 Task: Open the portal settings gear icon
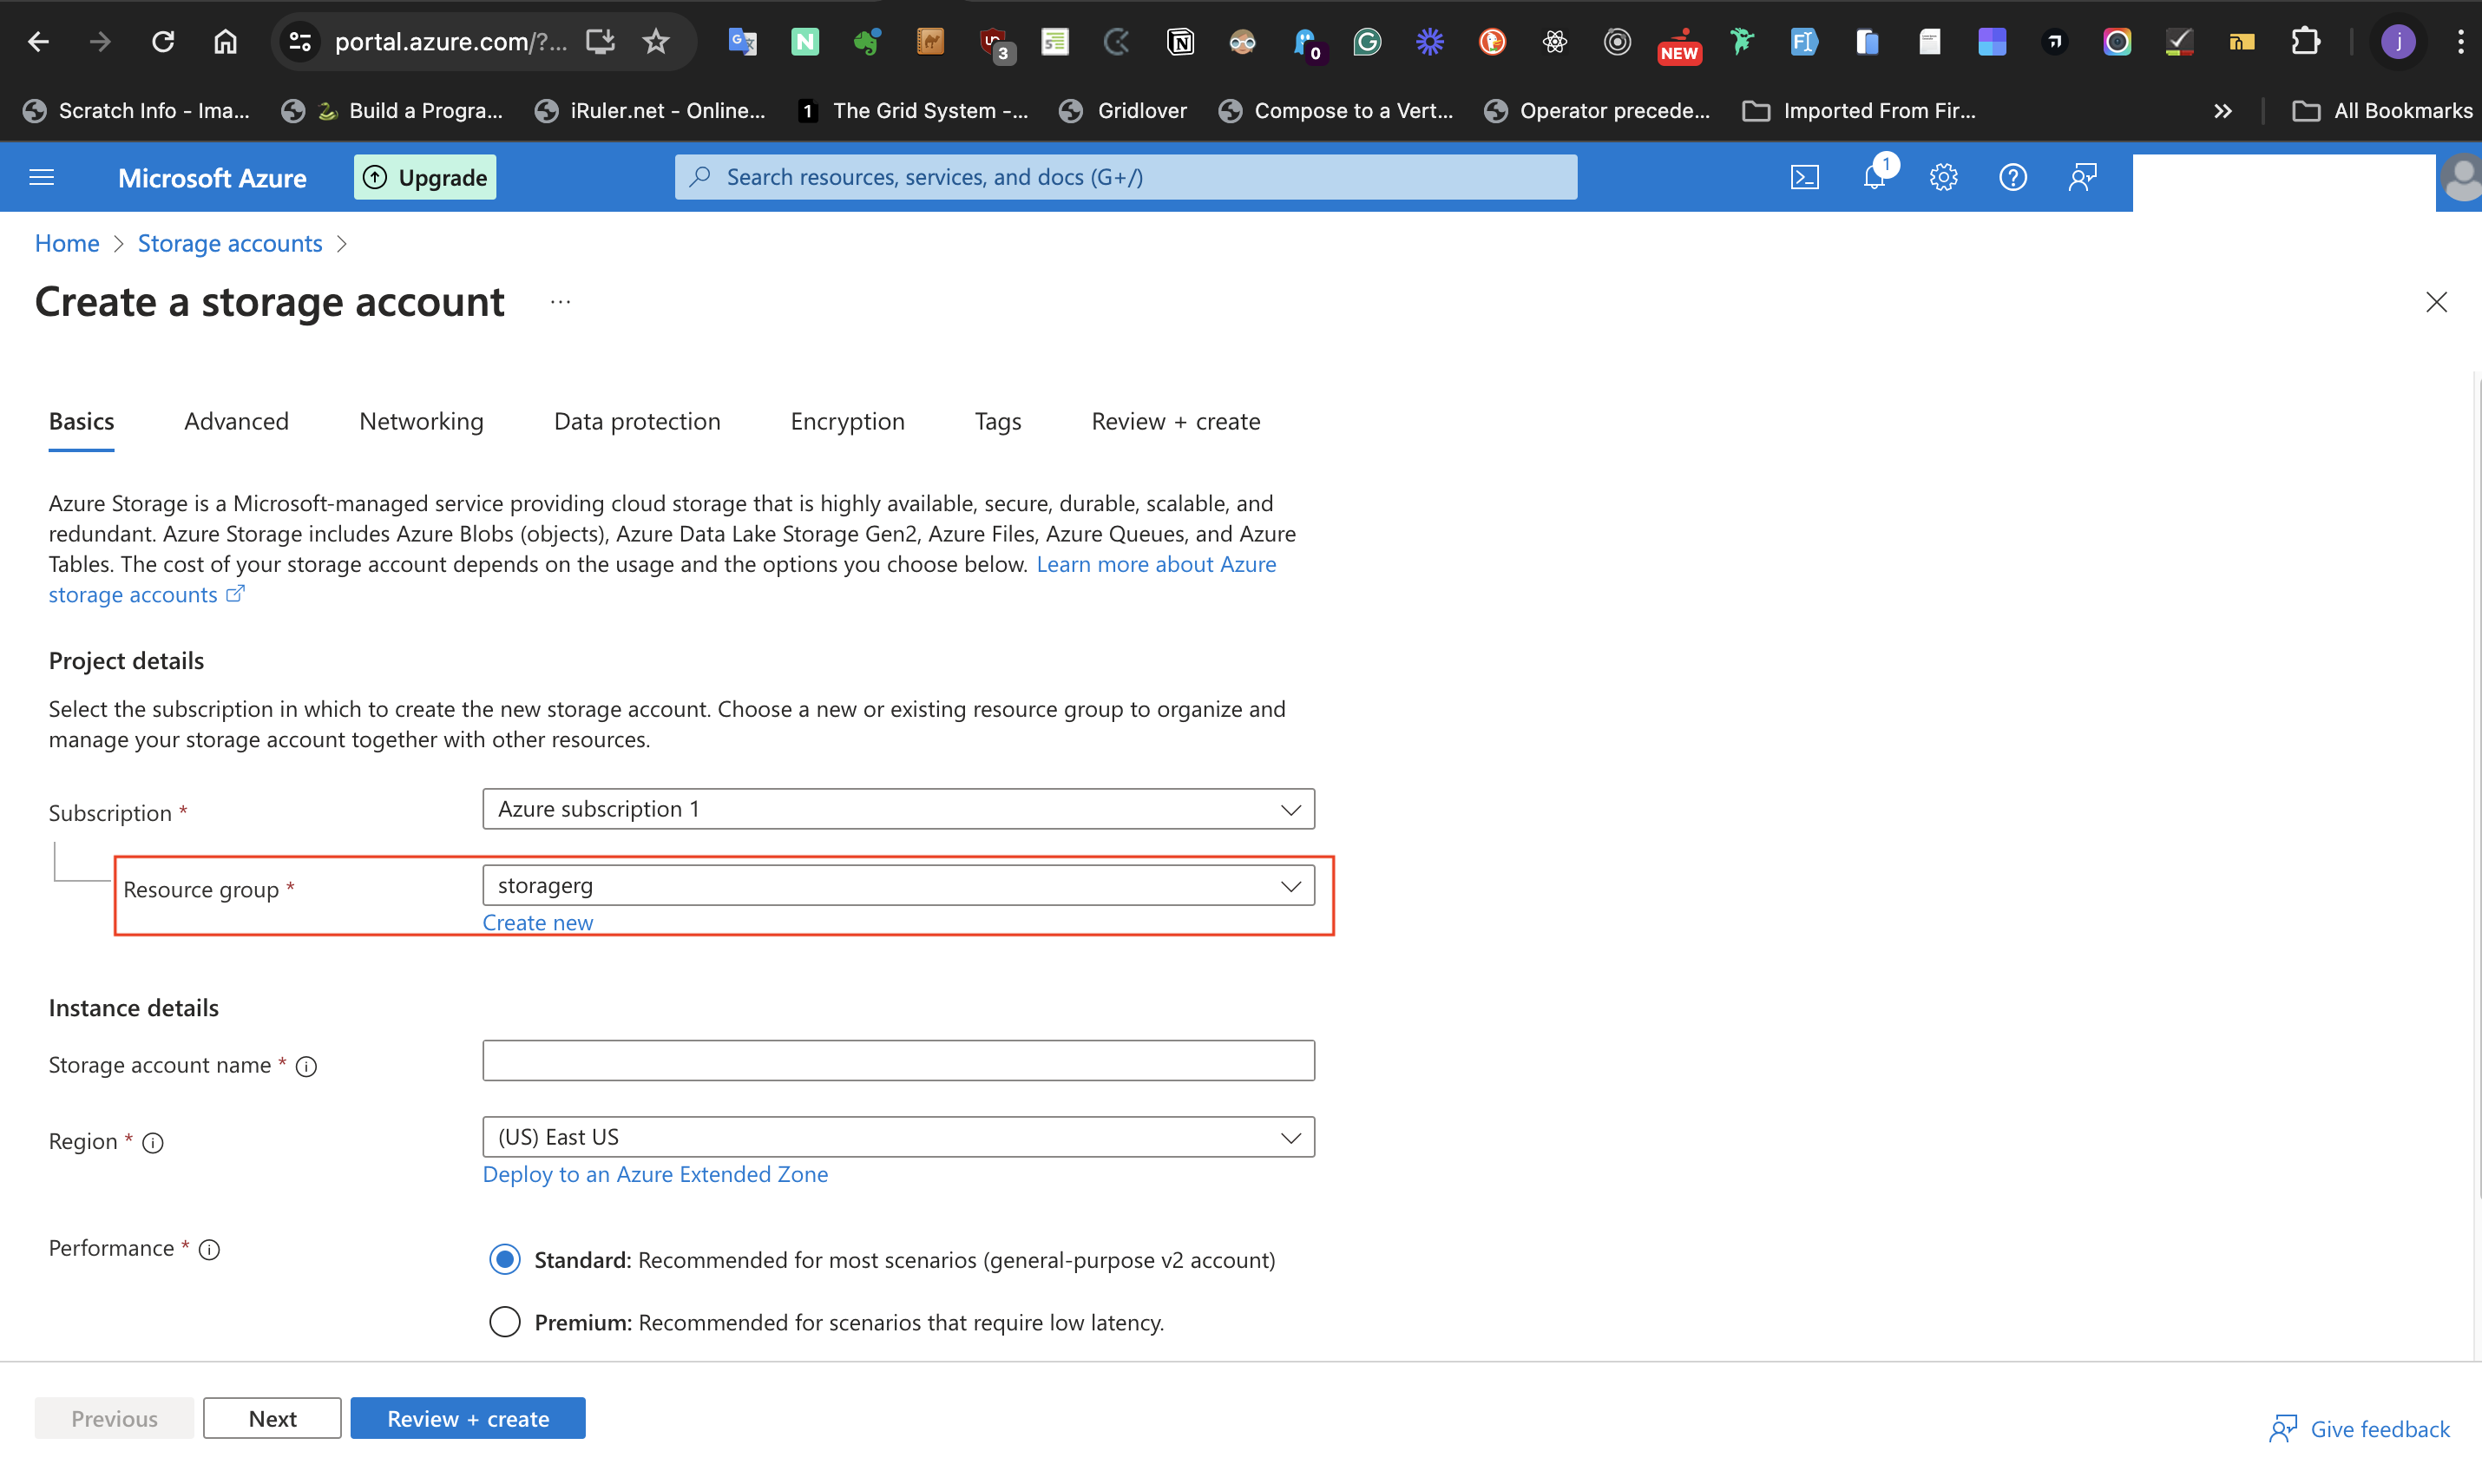tap(1943, 177)
